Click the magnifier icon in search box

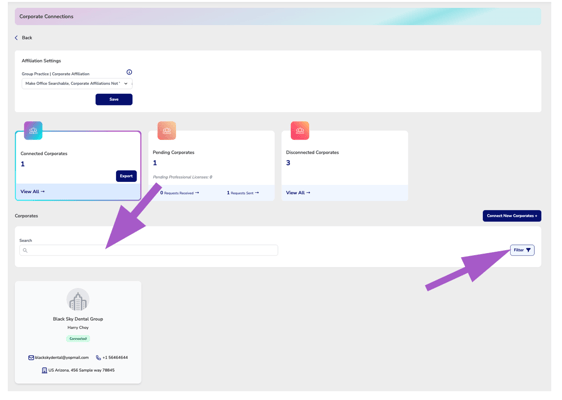pyautogui.click(x=25, y=250)
